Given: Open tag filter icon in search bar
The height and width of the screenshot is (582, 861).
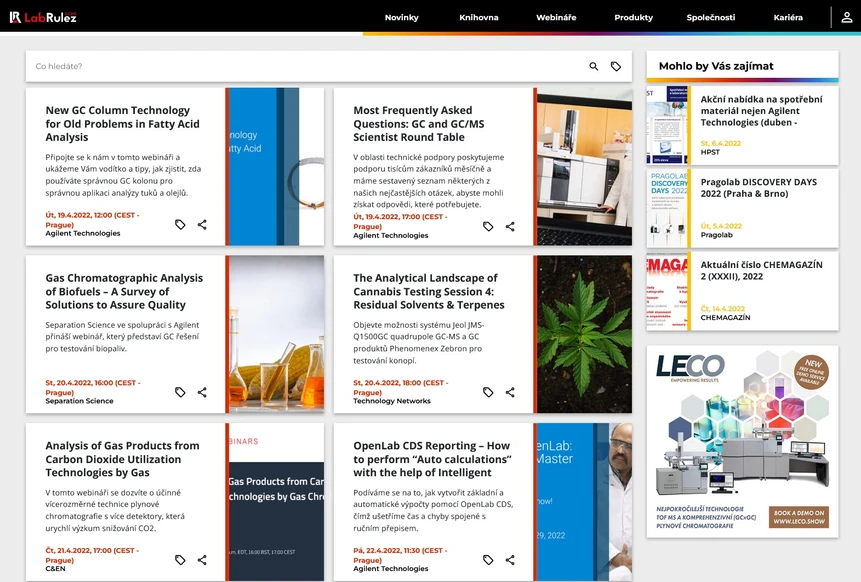Looking at the screenshot, I should (616, 67).
